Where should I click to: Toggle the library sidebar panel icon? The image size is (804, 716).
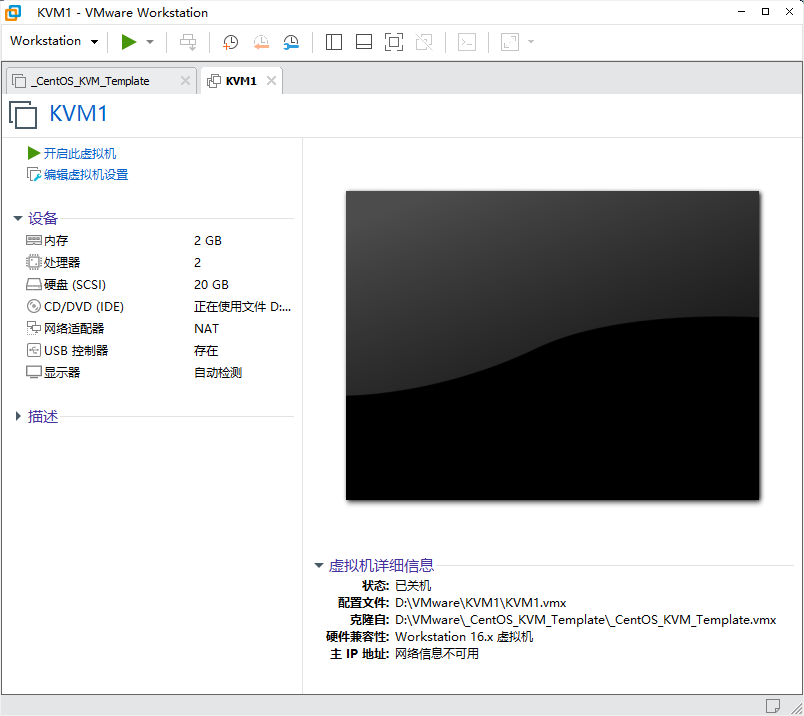tap(334, 42)
